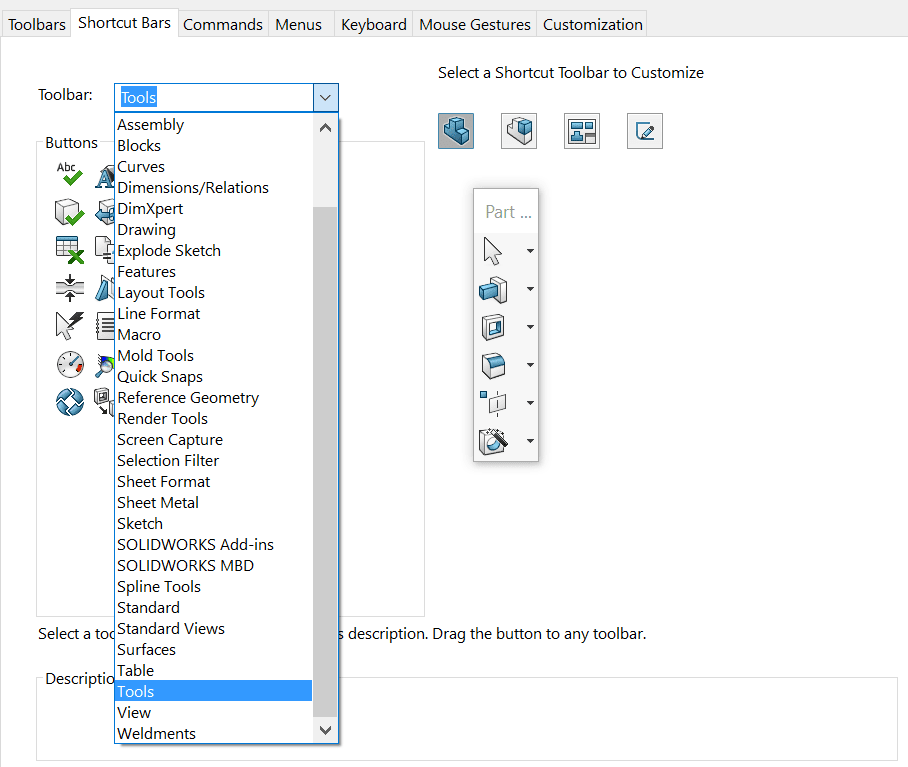
Task: Choose the Drawing shortcut toolbar icon
Action: pyautogui.click(x=582, y=131)
